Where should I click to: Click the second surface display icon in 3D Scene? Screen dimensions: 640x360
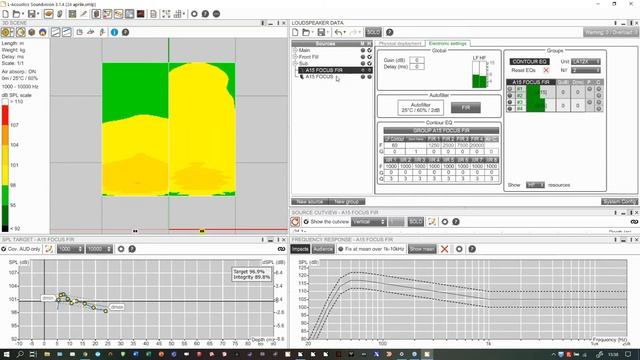click(67, 32)
